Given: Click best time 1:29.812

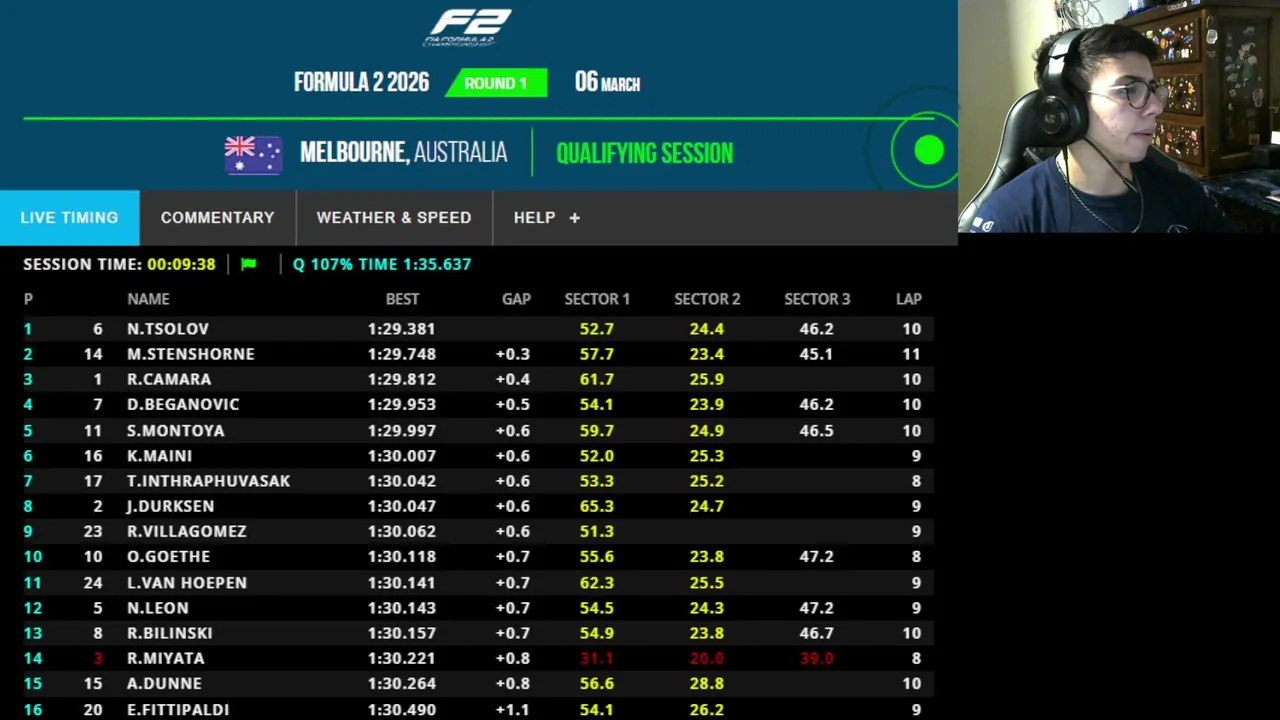Looking at the screenshot, I should 401,379.
